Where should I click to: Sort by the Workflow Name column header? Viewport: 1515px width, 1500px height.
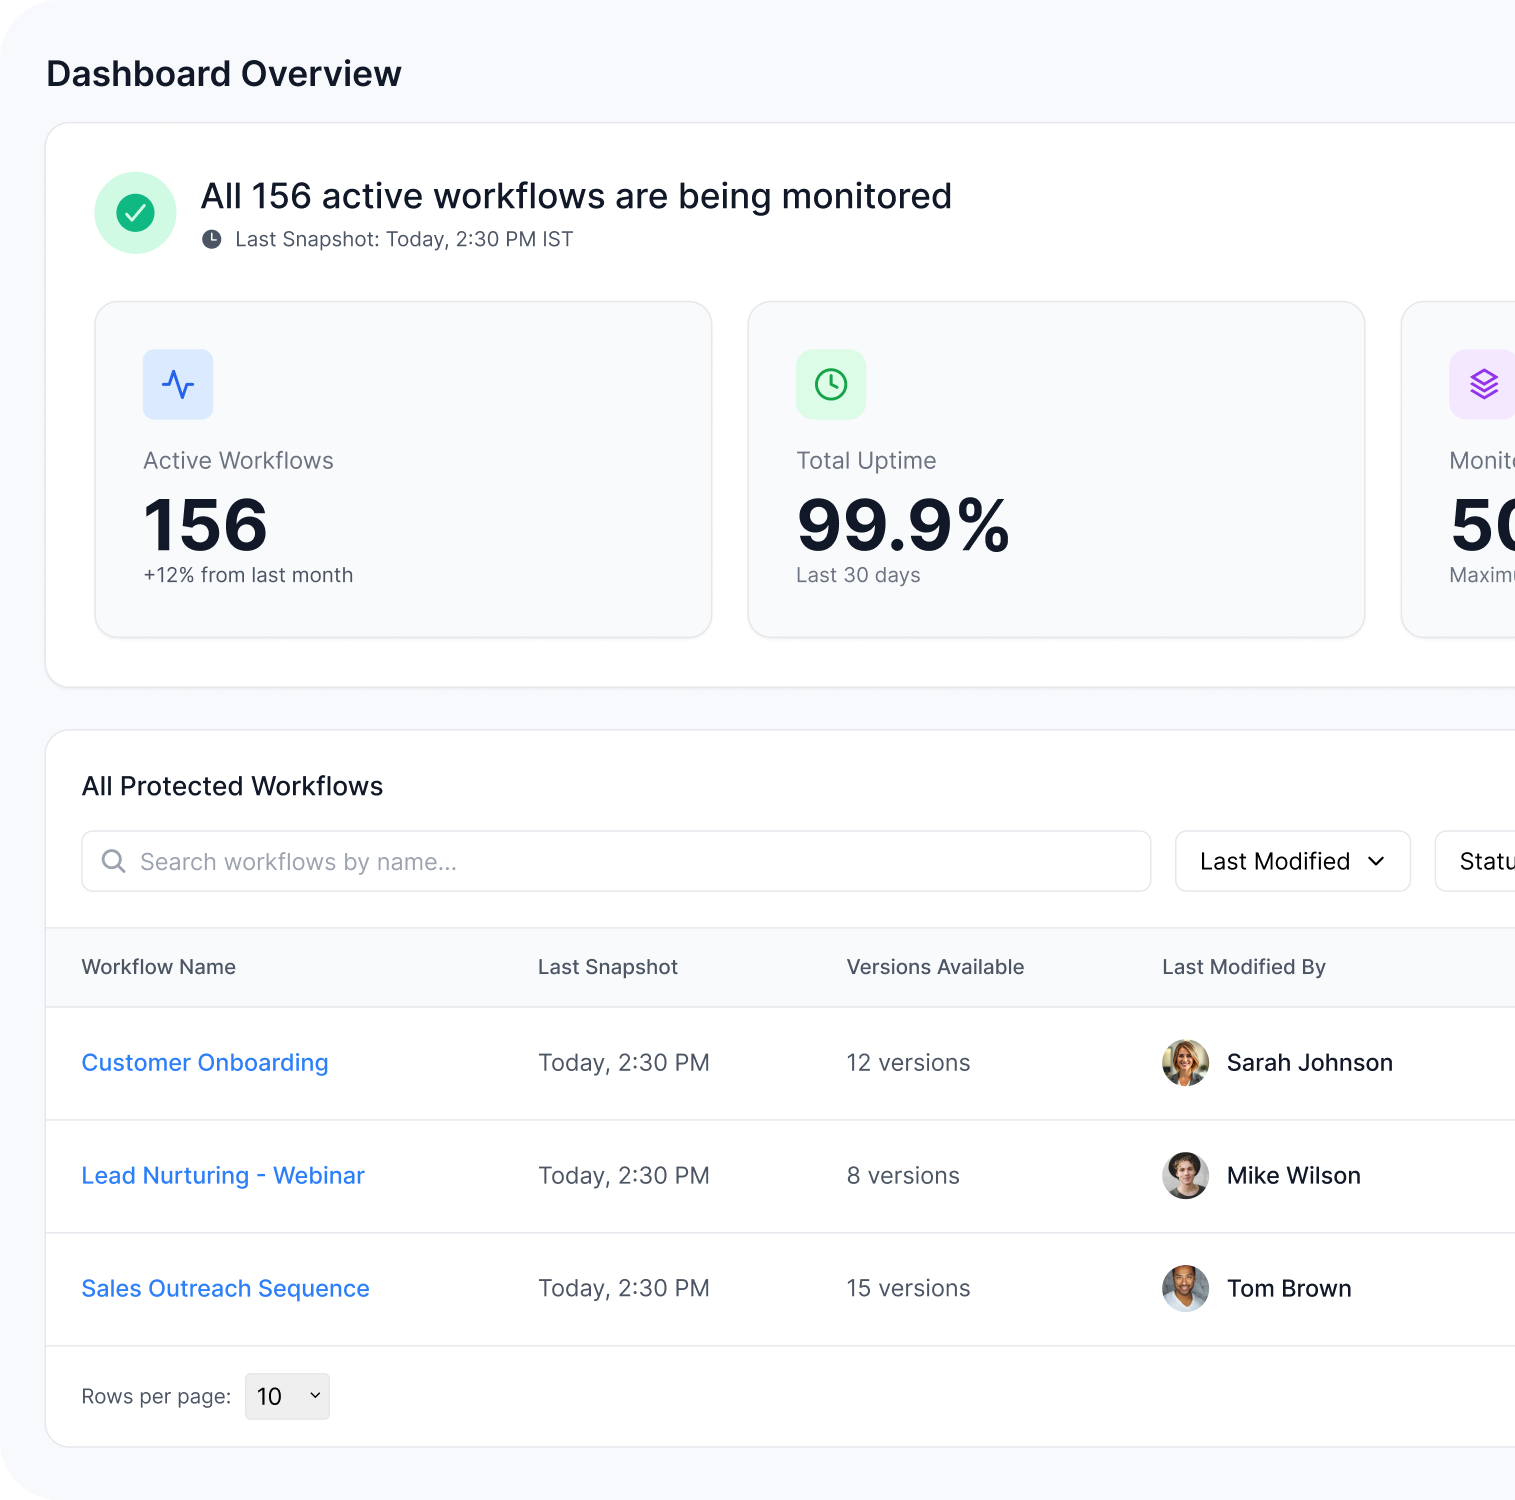(158, 967)
